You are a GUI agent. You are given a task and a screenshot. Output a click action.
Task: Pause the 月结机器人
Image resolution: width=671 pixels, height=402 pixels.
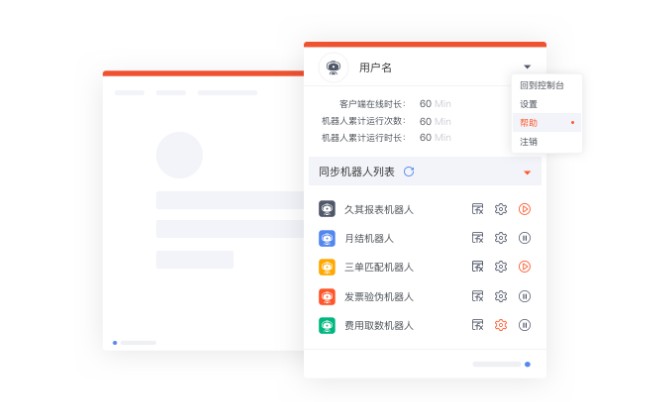(x=525, y=238)
